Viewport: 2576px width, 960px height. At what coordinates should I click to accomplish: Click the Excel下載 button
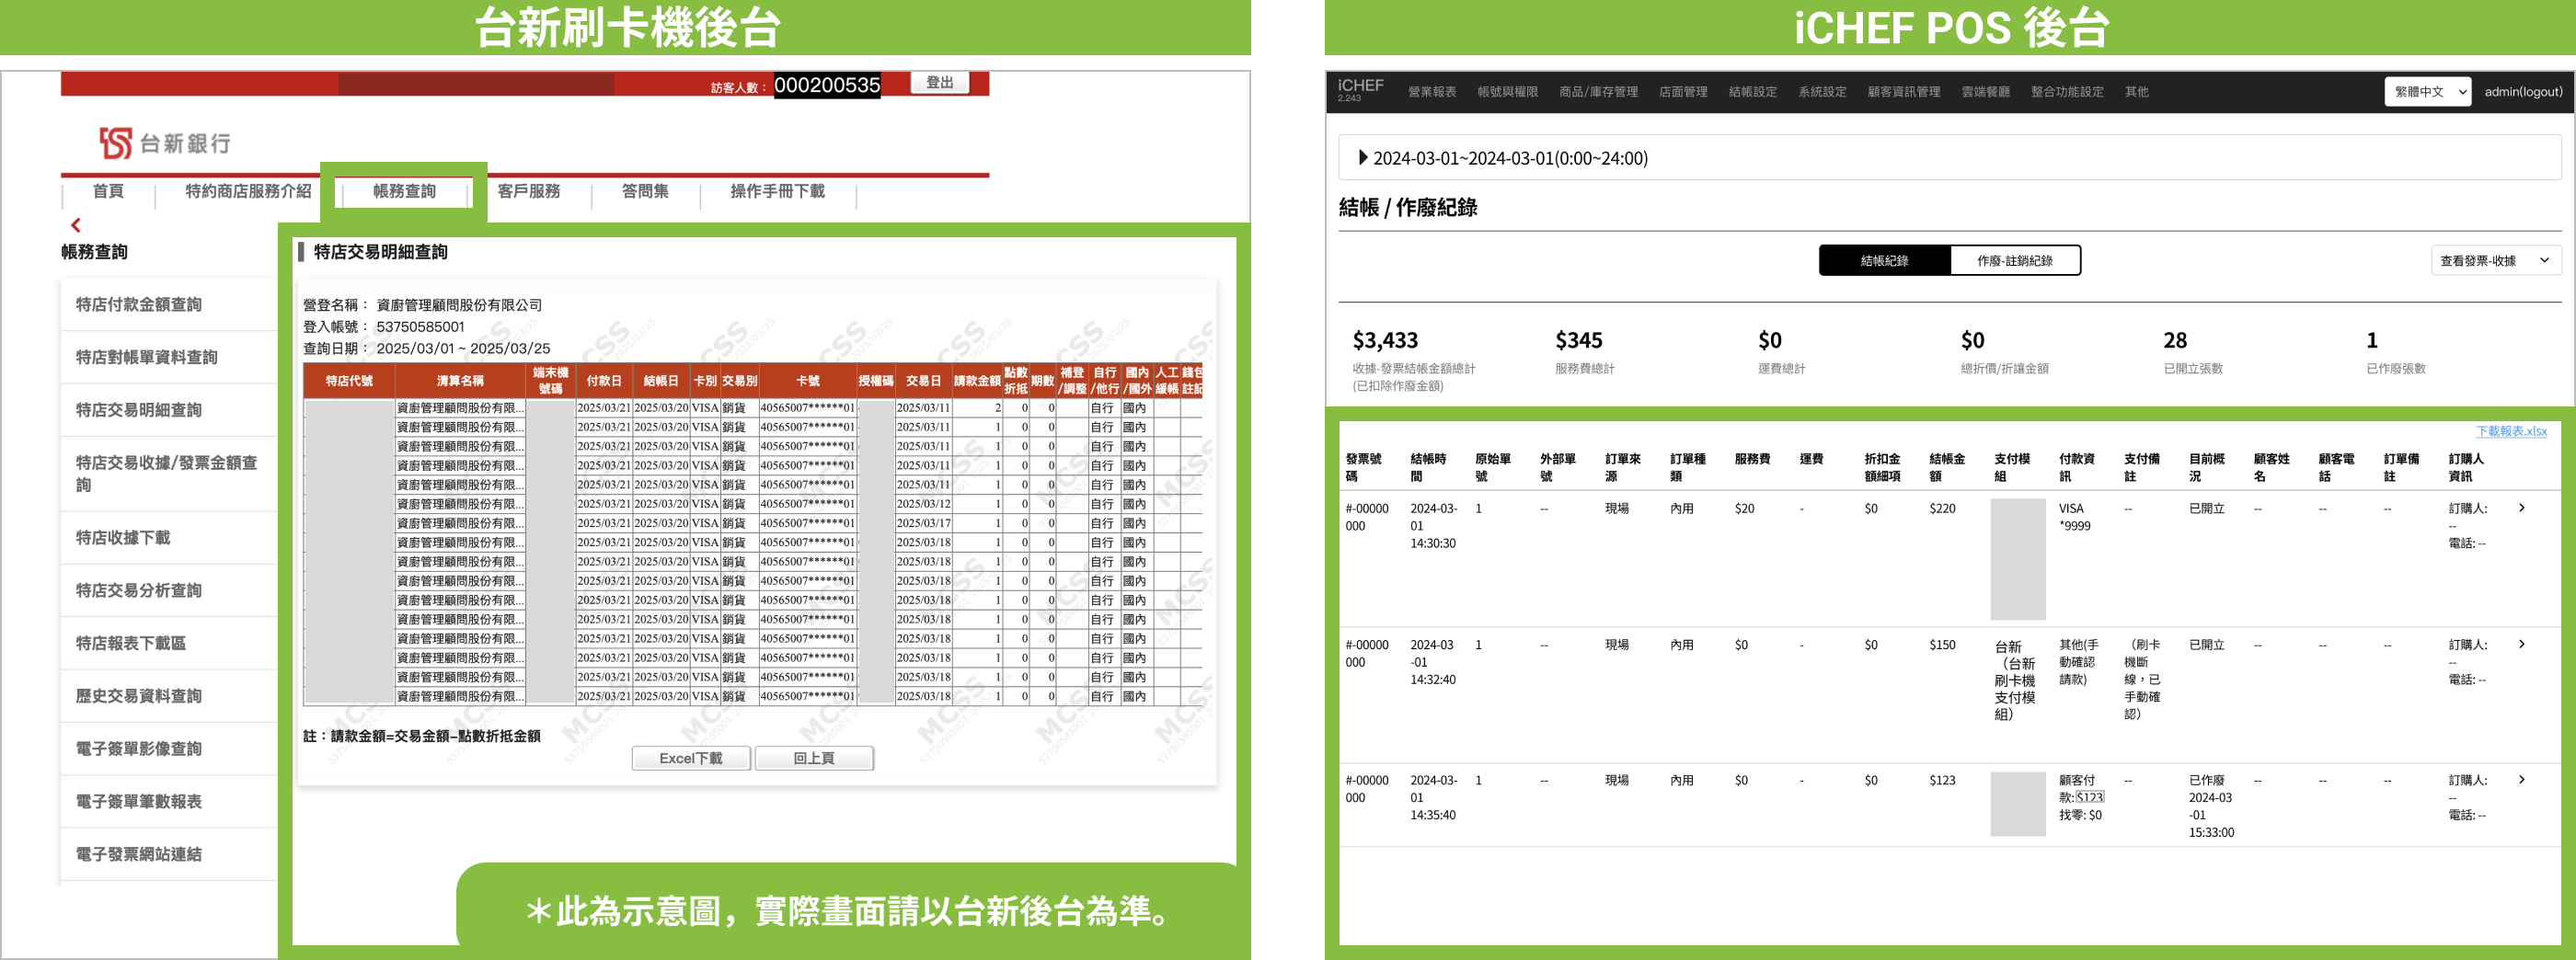pyautogui.click(x=690, y=758)
